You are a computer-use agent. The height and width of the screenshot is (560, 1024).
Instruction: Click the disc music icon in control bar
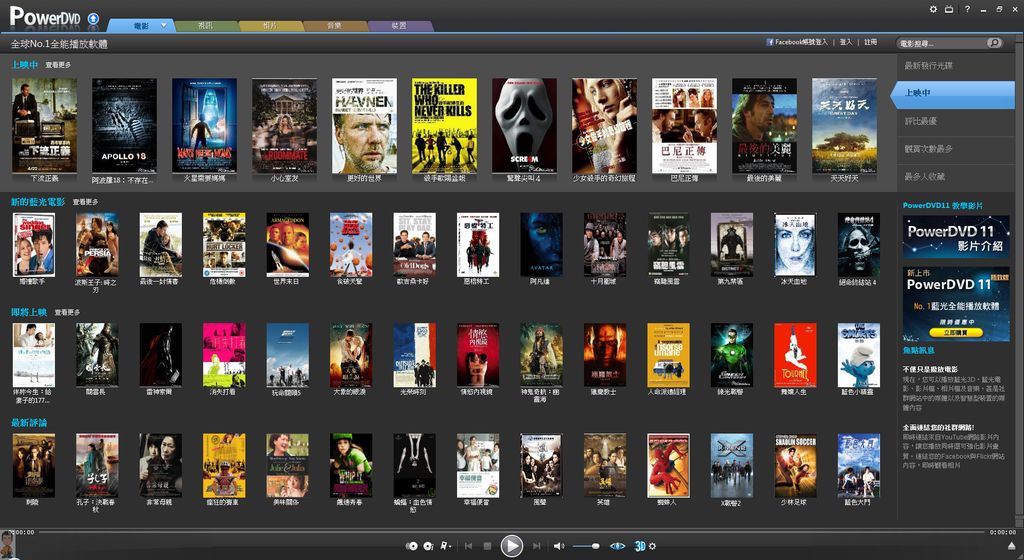click(x=428, y=546)
